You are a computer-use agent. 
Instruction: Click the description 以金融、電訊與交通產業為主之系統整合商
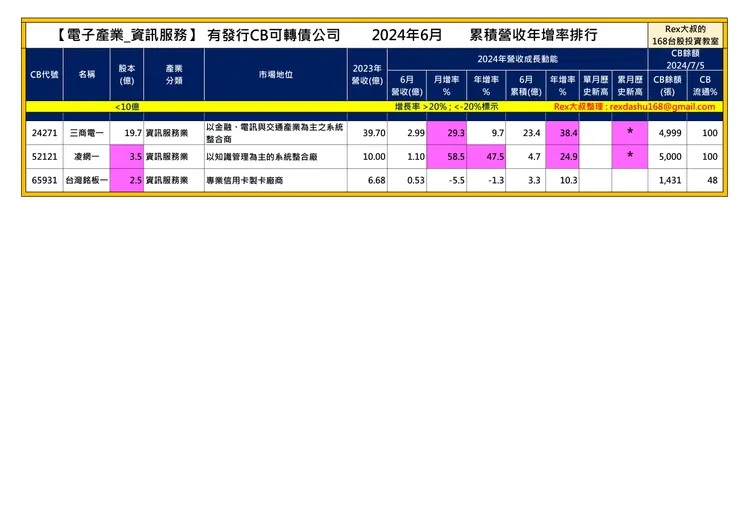[x=275, y=133]
